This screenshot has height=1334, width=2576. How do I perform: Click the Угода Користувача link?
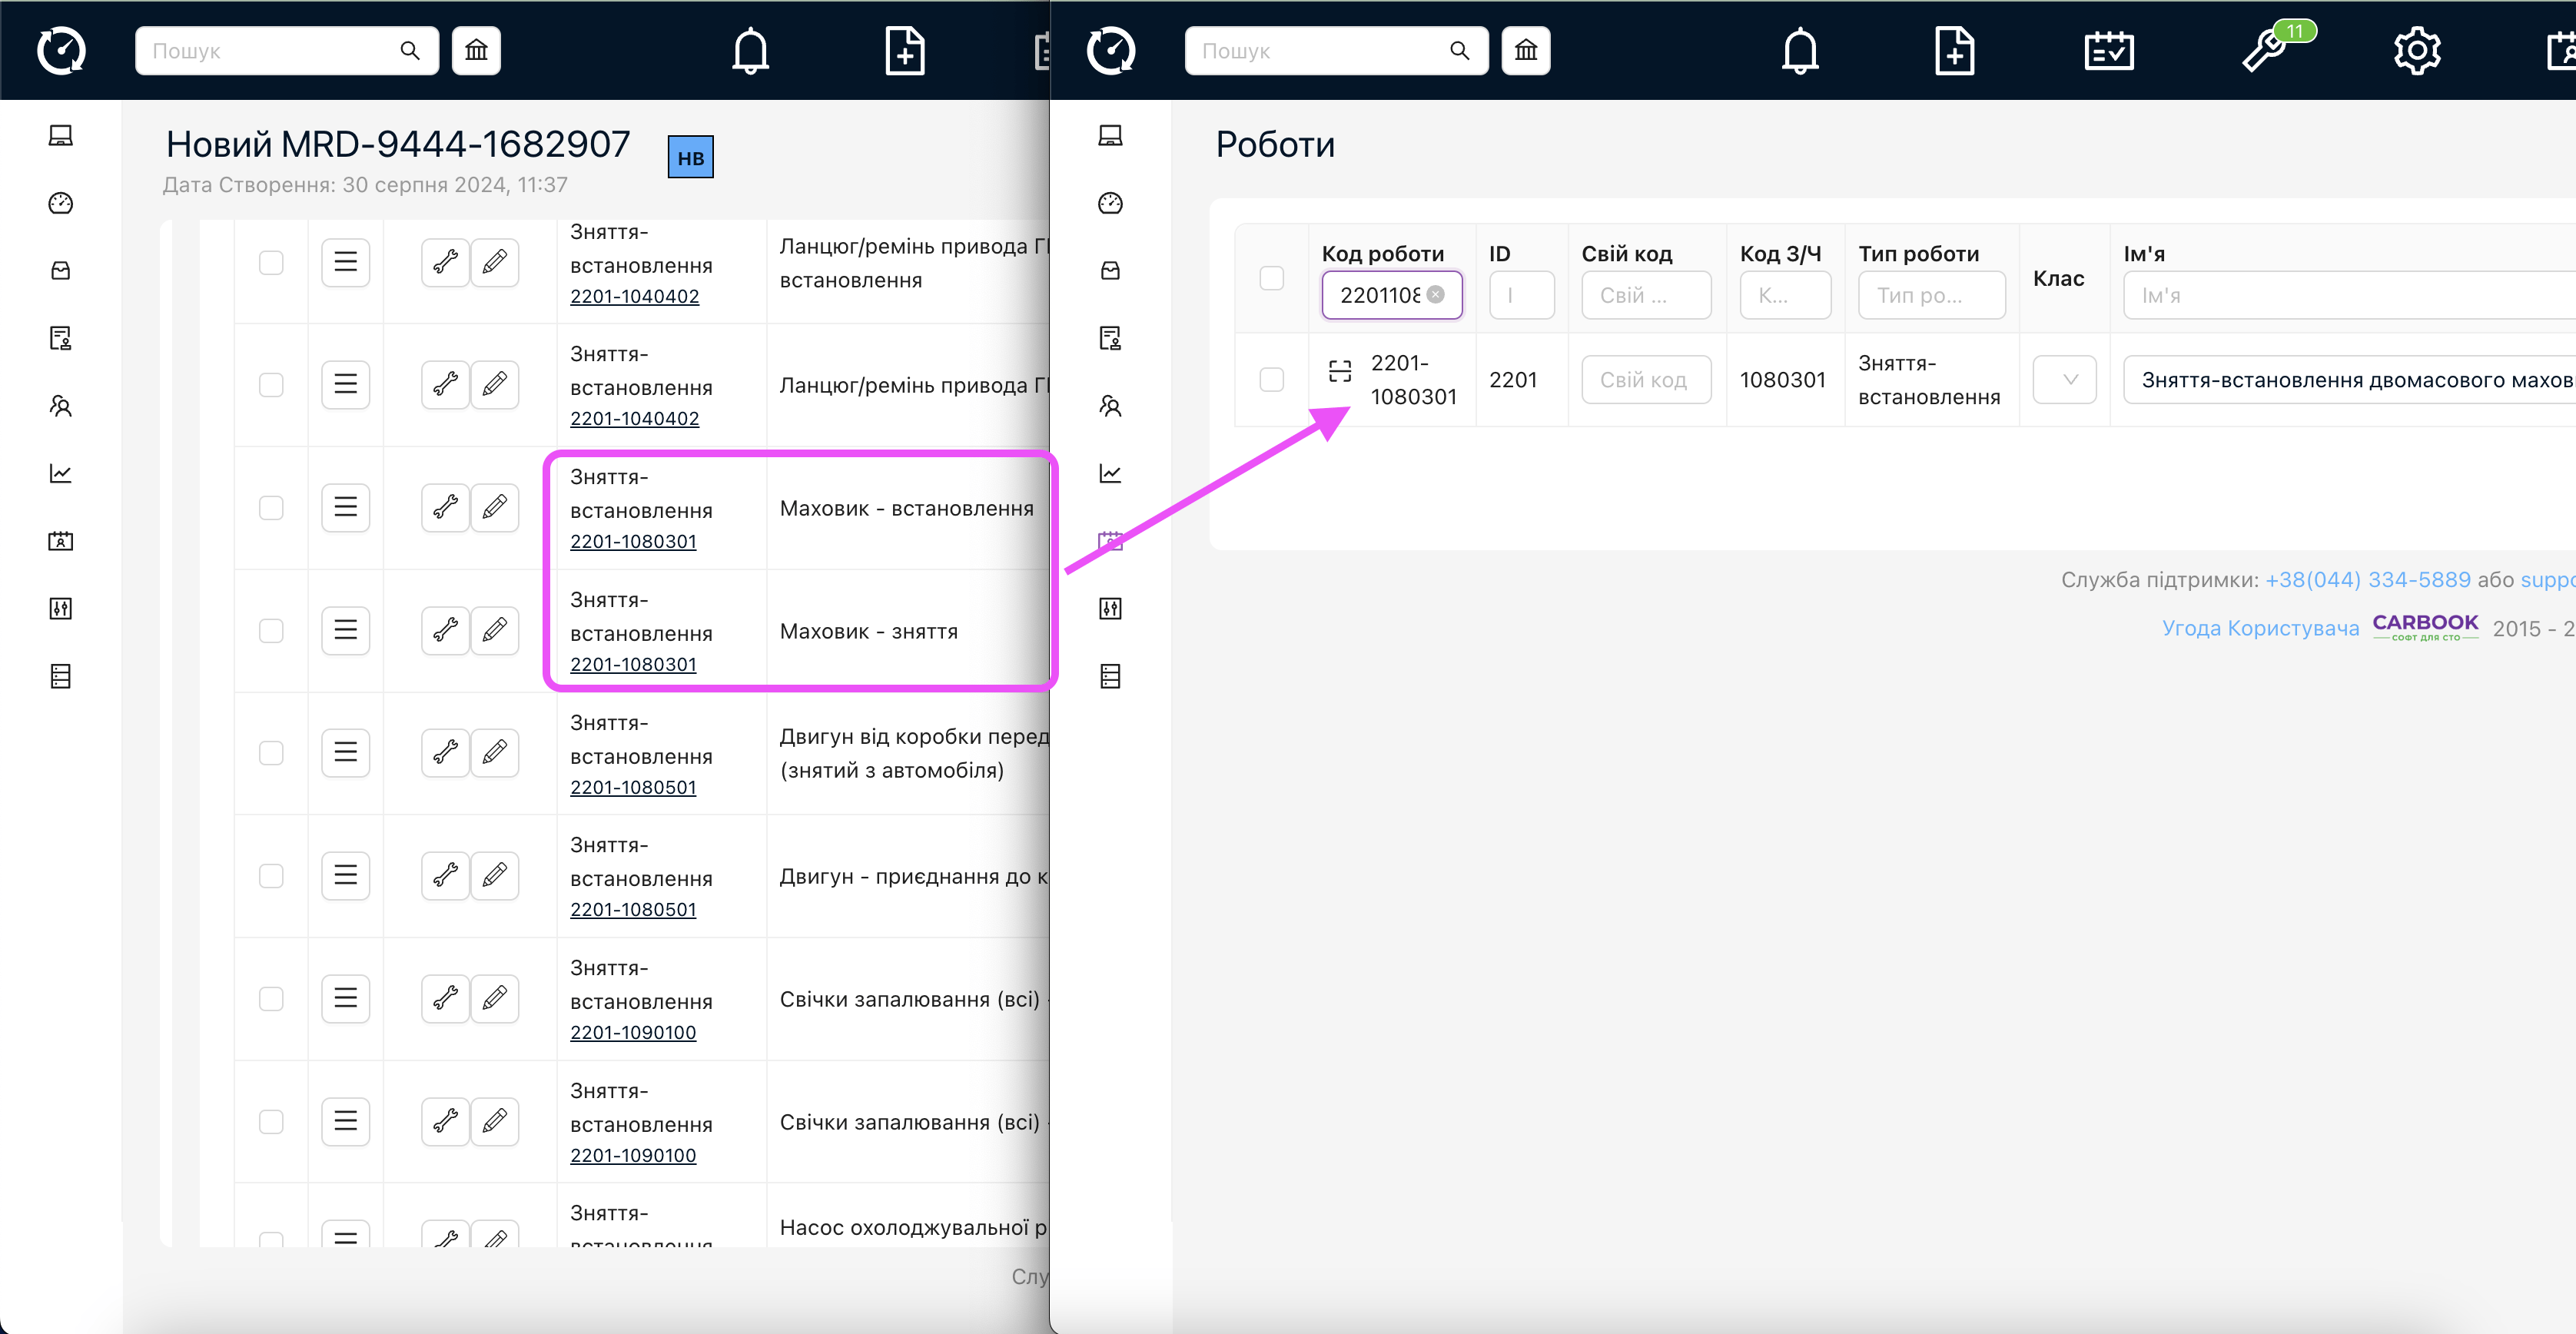pyautogui.click(x=2259, y=628)
